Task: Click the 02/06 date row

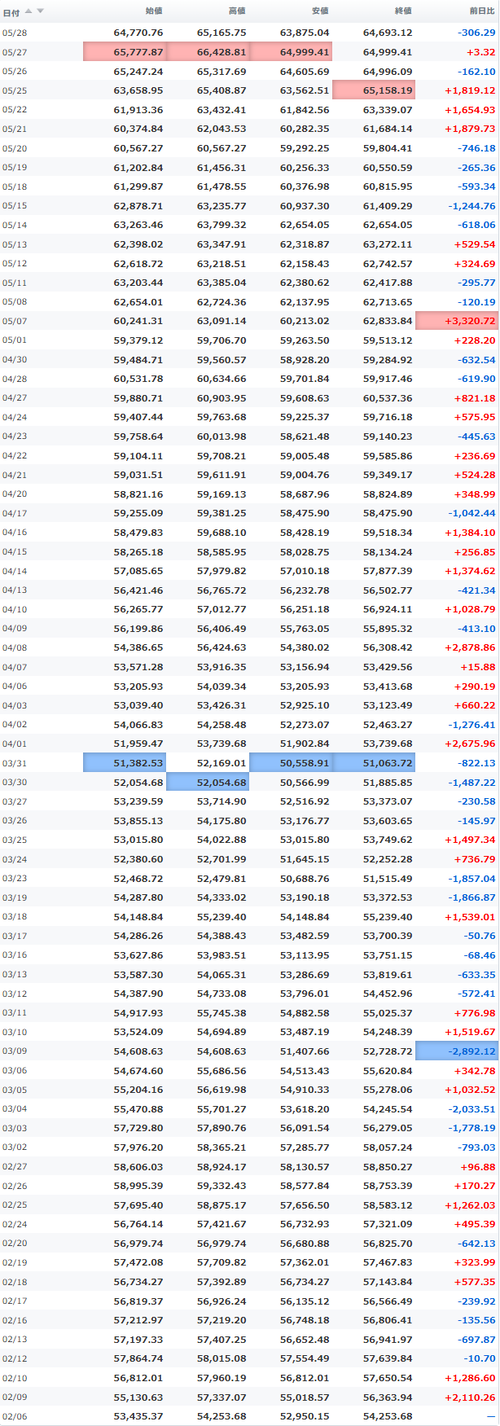Action: pos(250,1416)
